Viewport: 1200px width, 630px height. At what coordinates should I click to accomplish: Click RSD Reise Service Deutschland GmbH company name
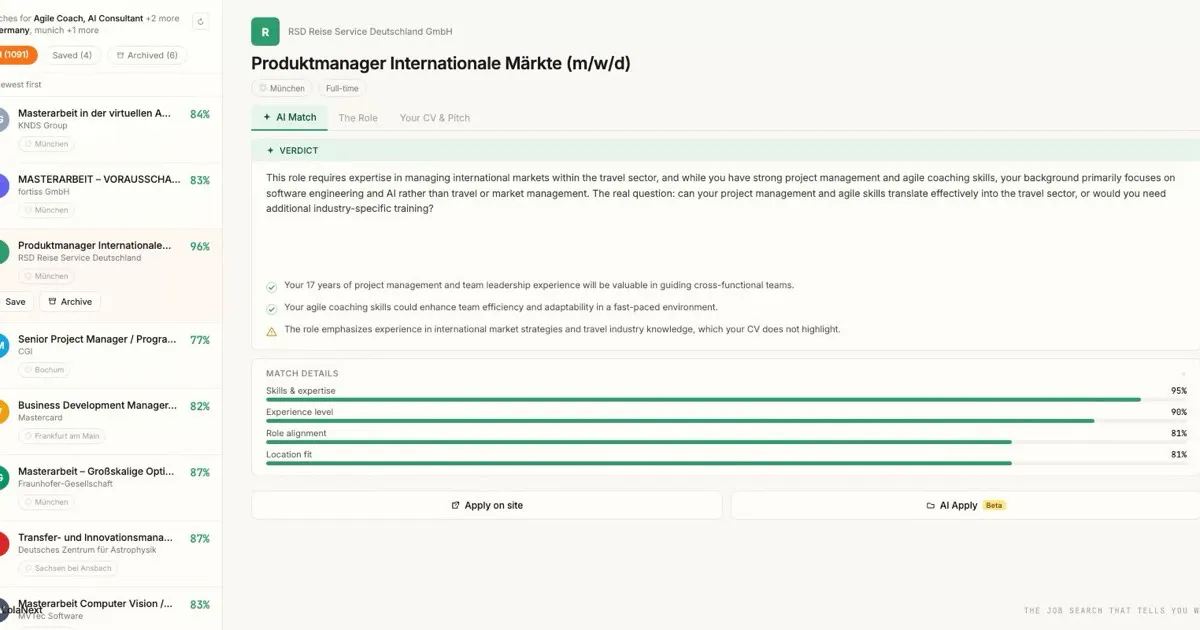pos(370,32)
